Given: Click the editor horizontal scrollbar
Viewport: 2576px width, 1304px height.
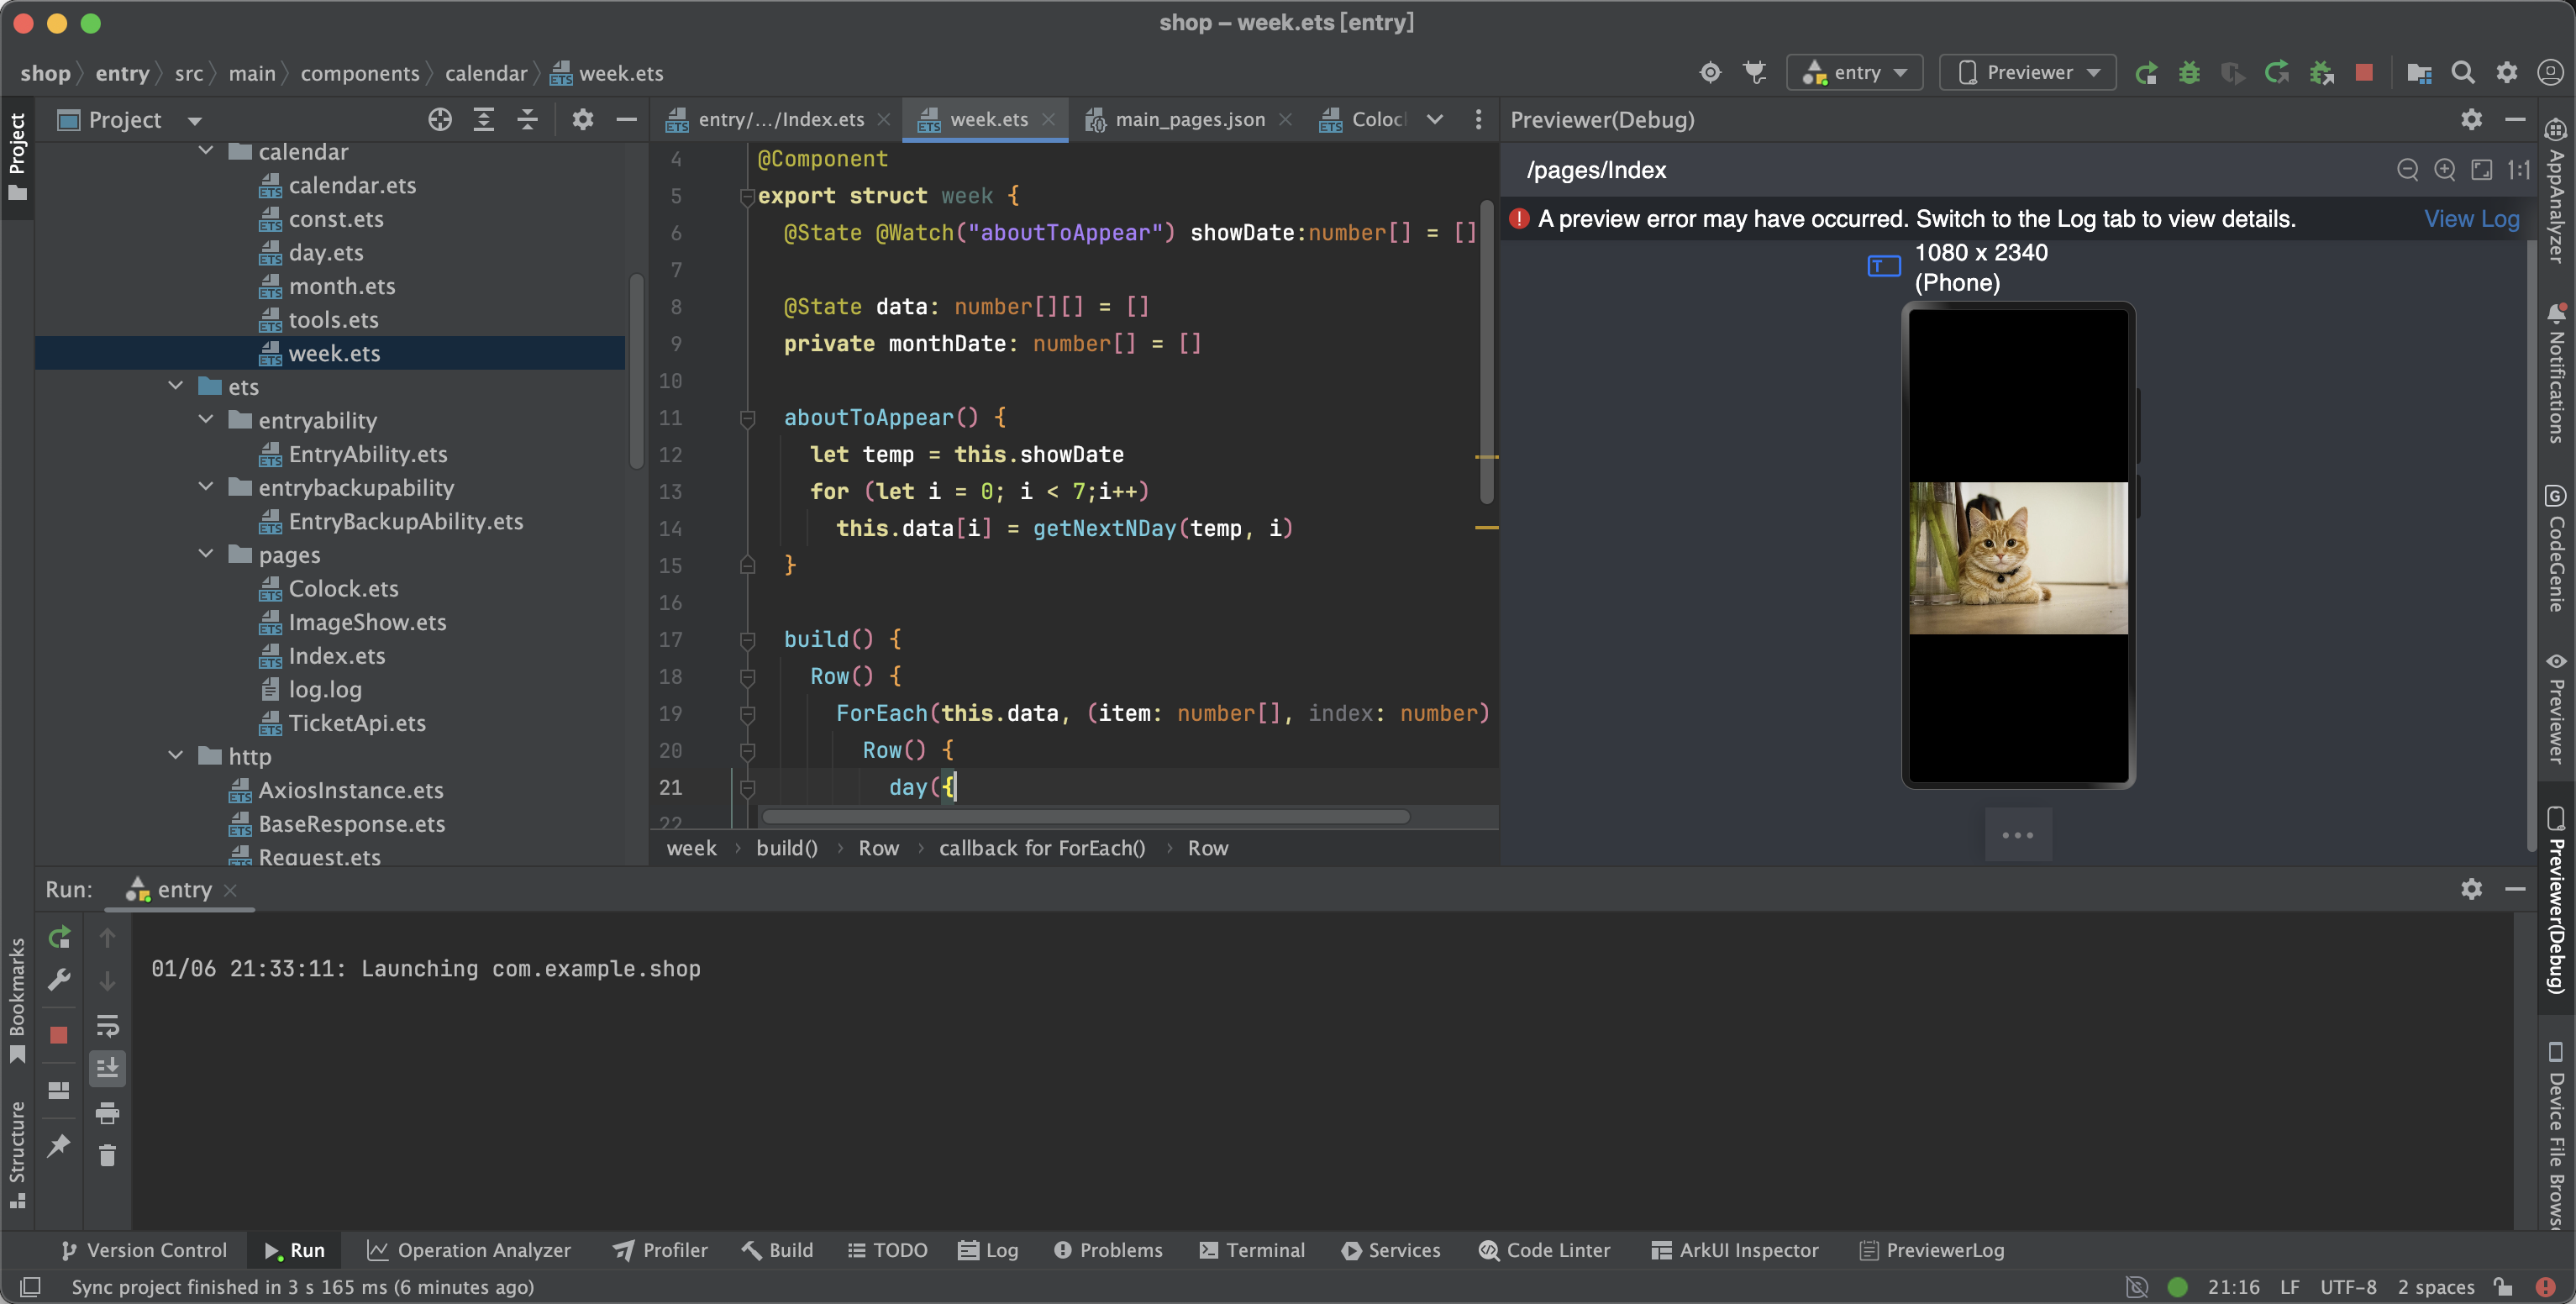Looking at the screenshot, I should [x=1085, y=817].
